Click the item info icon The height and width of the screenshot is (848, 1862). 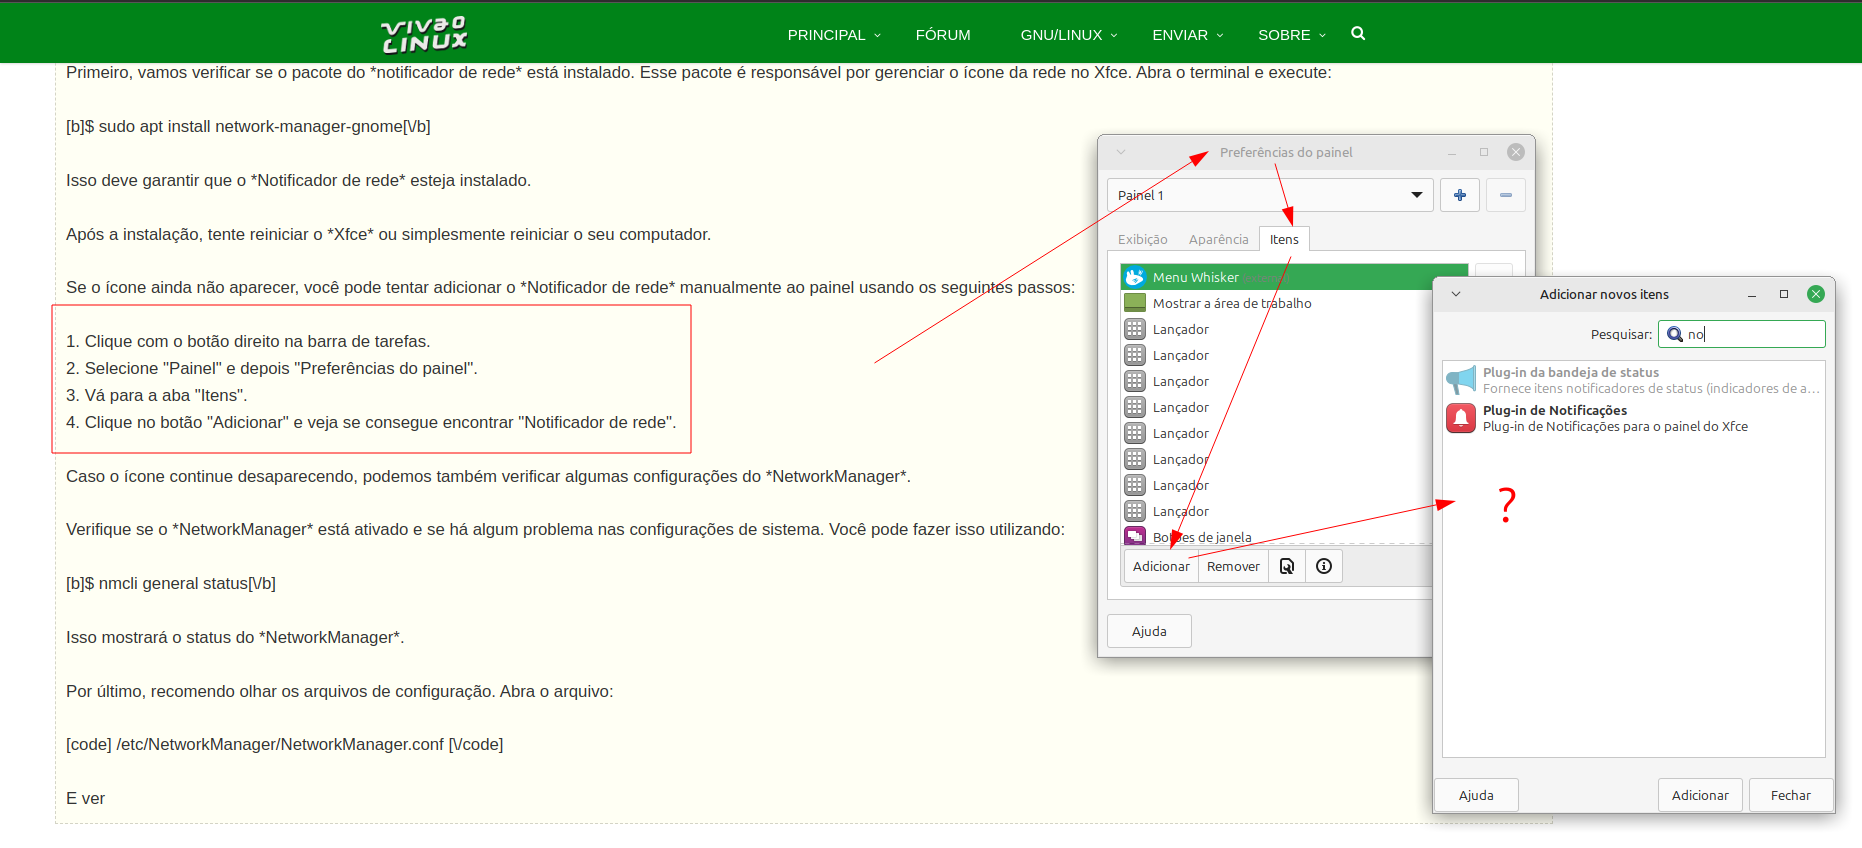point(1324,566)
